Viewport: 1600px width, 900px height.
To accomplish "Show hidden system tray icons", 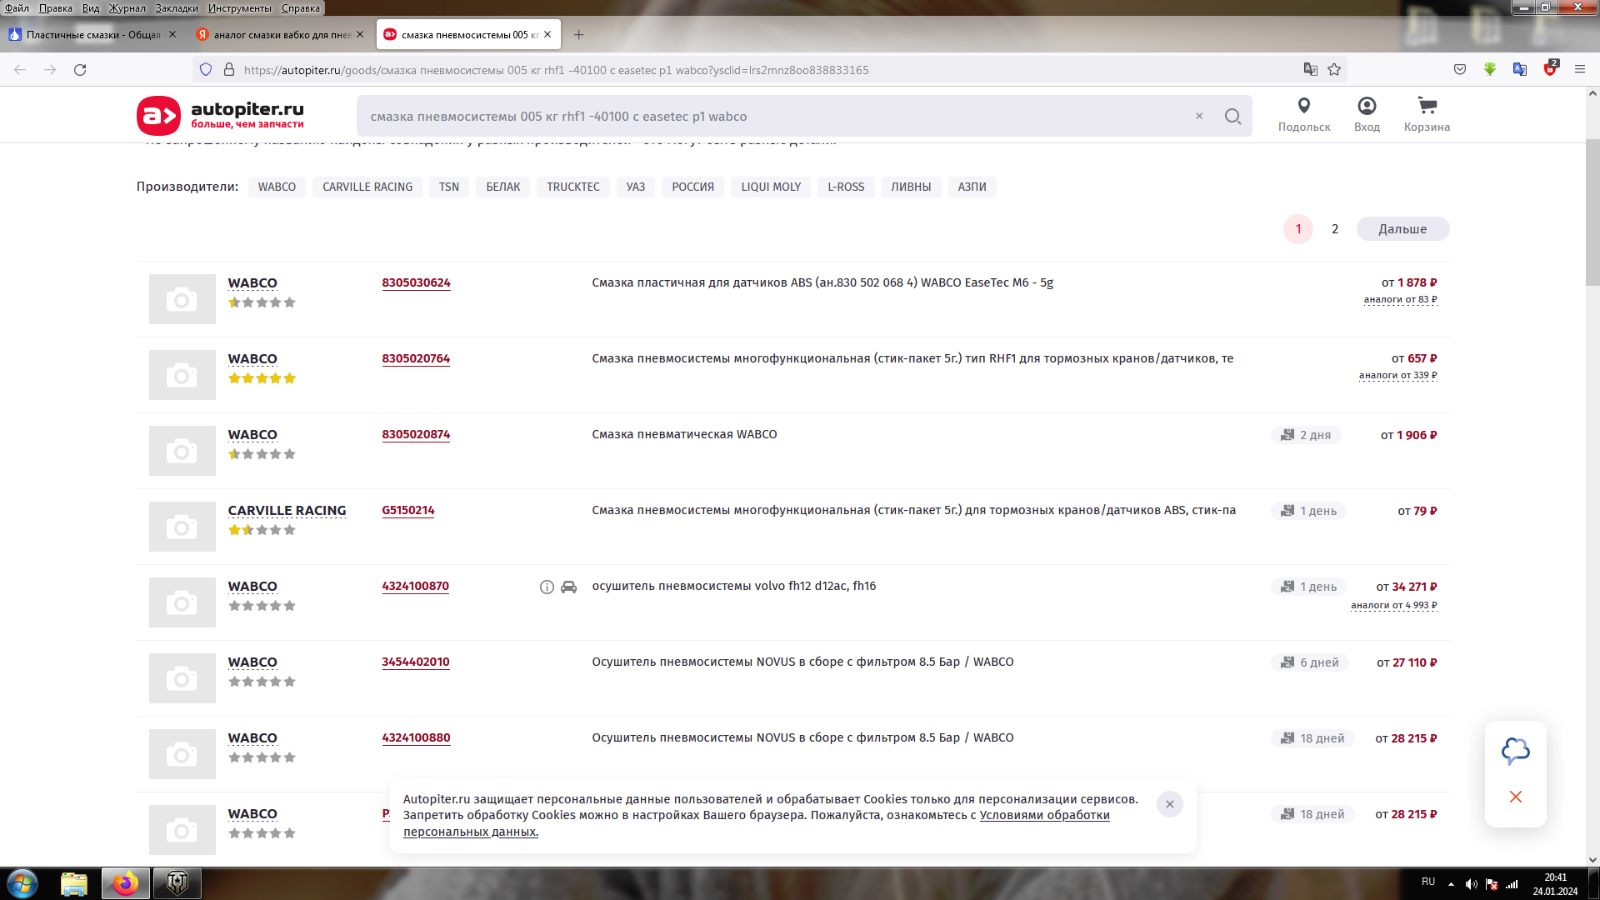I will (x=1451, y=884).
